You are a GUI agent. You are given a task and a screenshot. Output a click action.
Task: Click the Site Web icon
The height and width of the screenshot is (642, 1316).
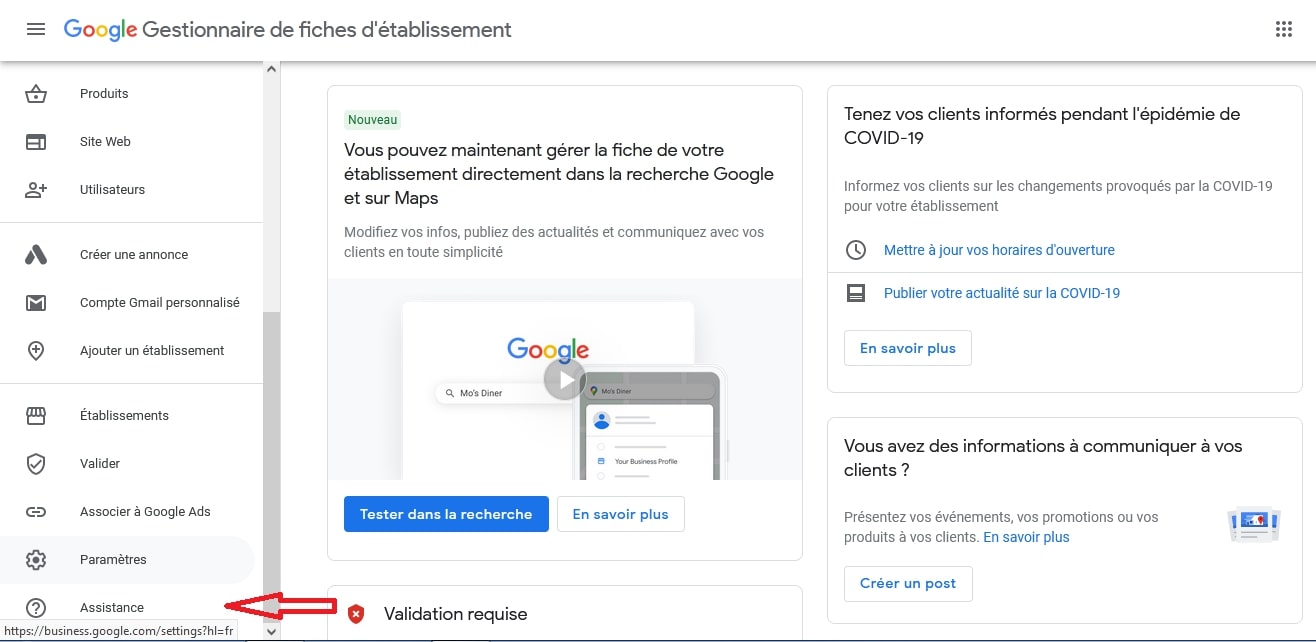pos(36,142)
